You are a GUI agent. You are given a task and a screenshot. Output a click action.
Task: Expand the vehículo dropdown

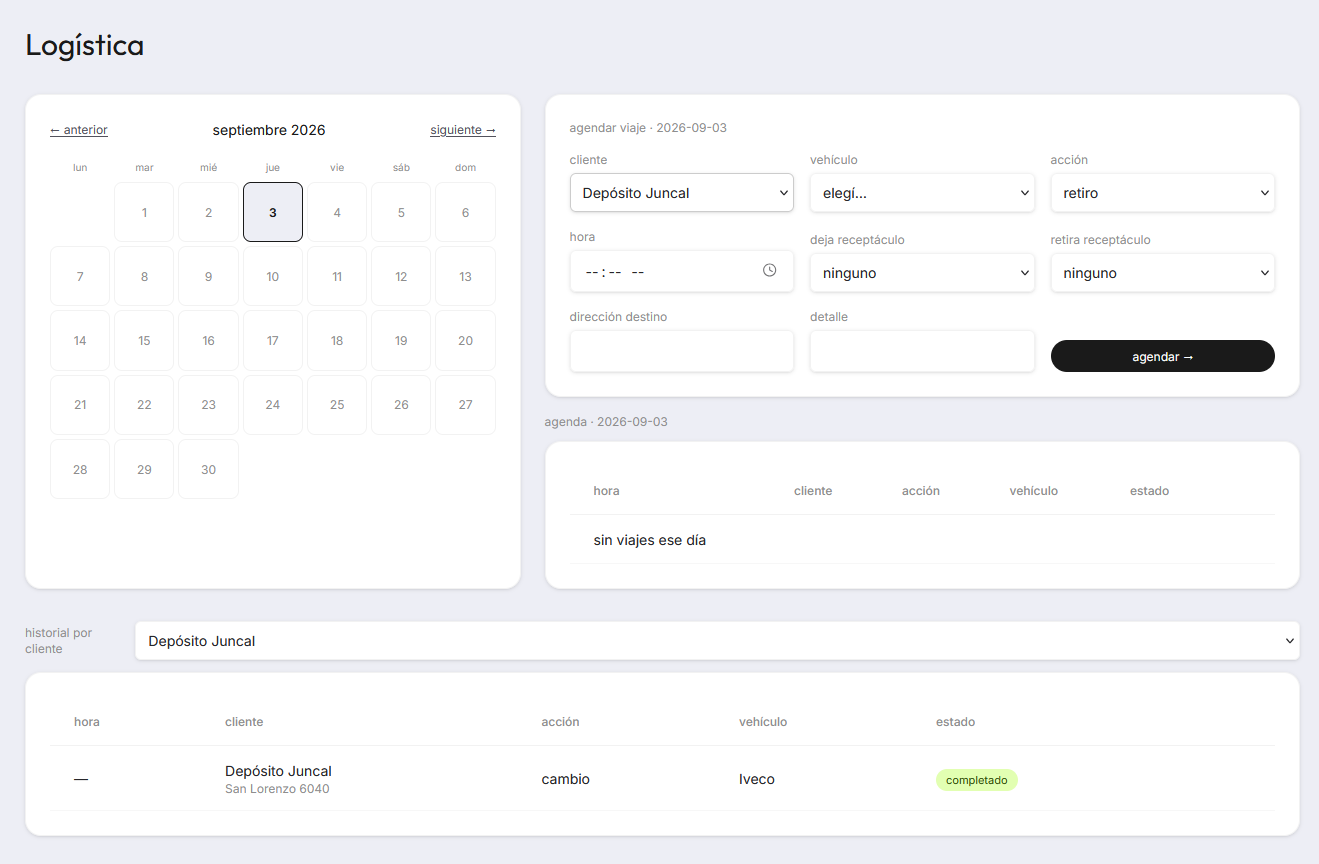point(922,193)
